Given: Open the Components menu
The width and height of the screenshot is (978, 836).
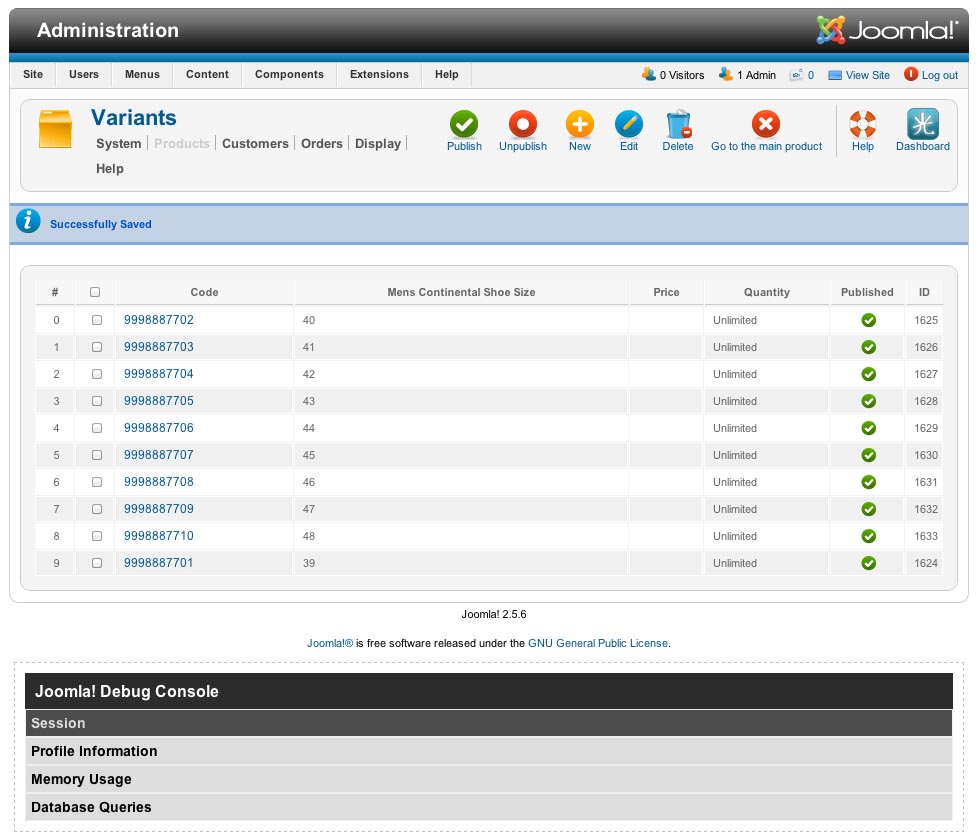Looking at the screenshot, I should point(289,74).
